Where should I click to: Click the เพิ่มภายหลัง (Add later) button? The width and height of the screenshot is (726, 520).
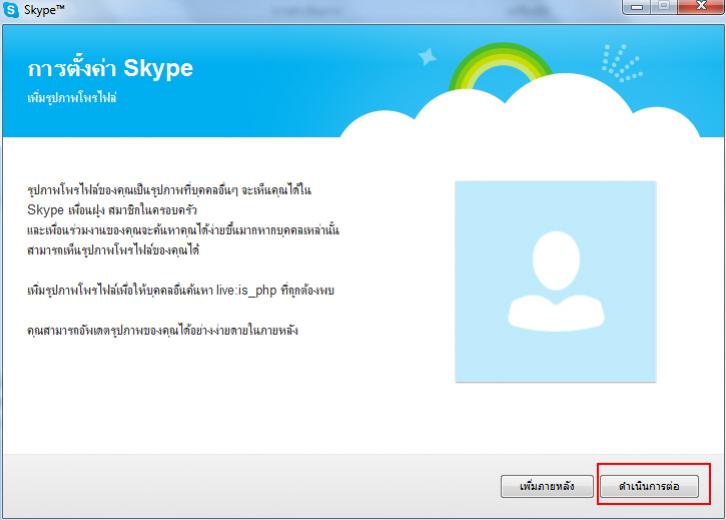pyautogui.click(x=547, y=486)
